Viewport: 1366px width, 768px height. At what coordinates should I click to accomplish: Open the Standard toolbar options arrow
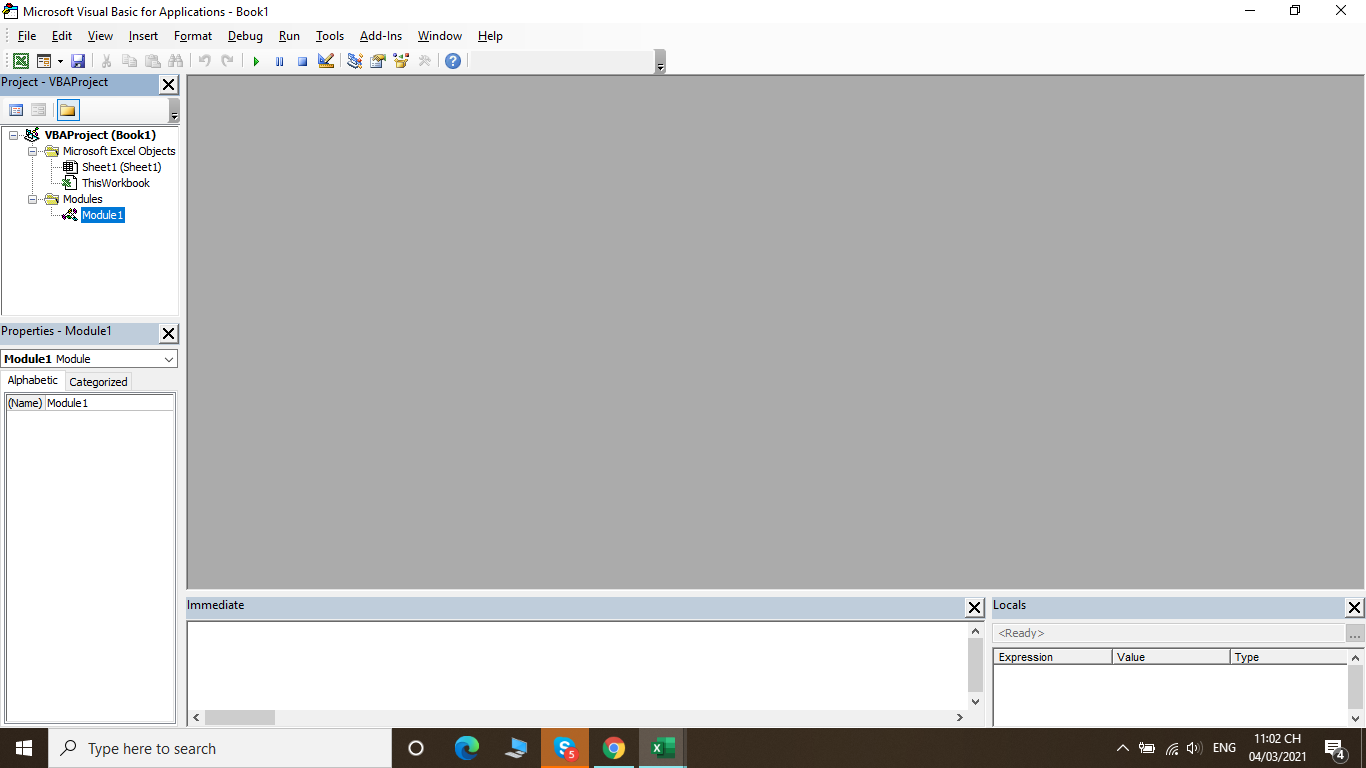pyautogui.click(x=660, y=62)
